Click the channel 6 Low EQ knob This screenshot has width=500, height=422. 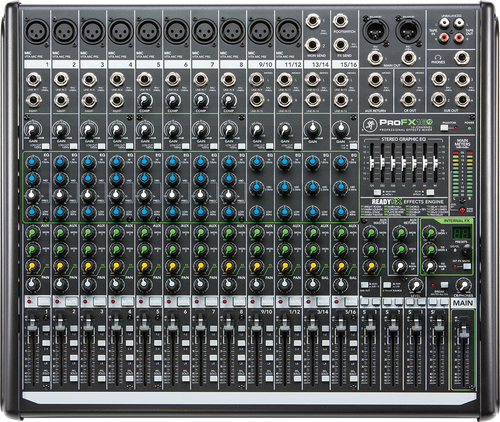tap(172, 212)
